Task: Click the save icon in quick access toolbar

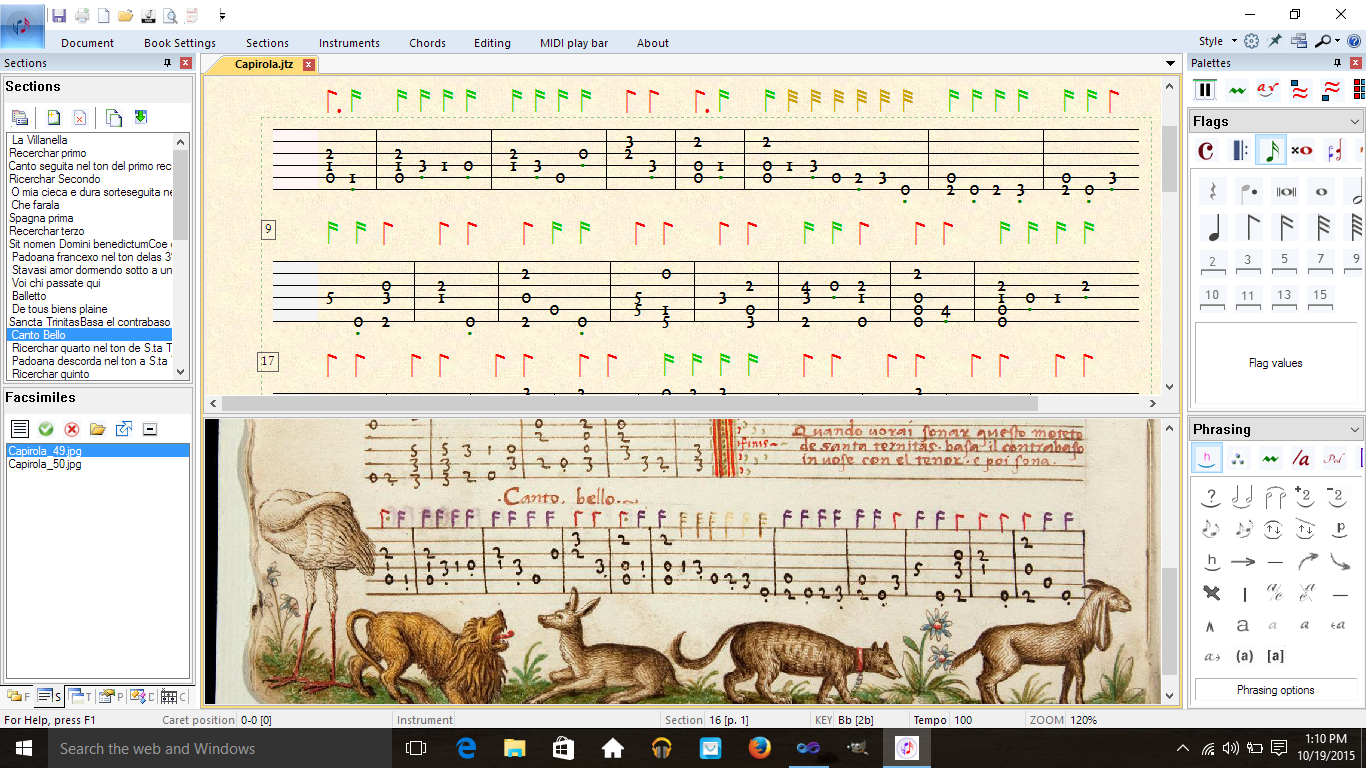Action: coord(59,15)
